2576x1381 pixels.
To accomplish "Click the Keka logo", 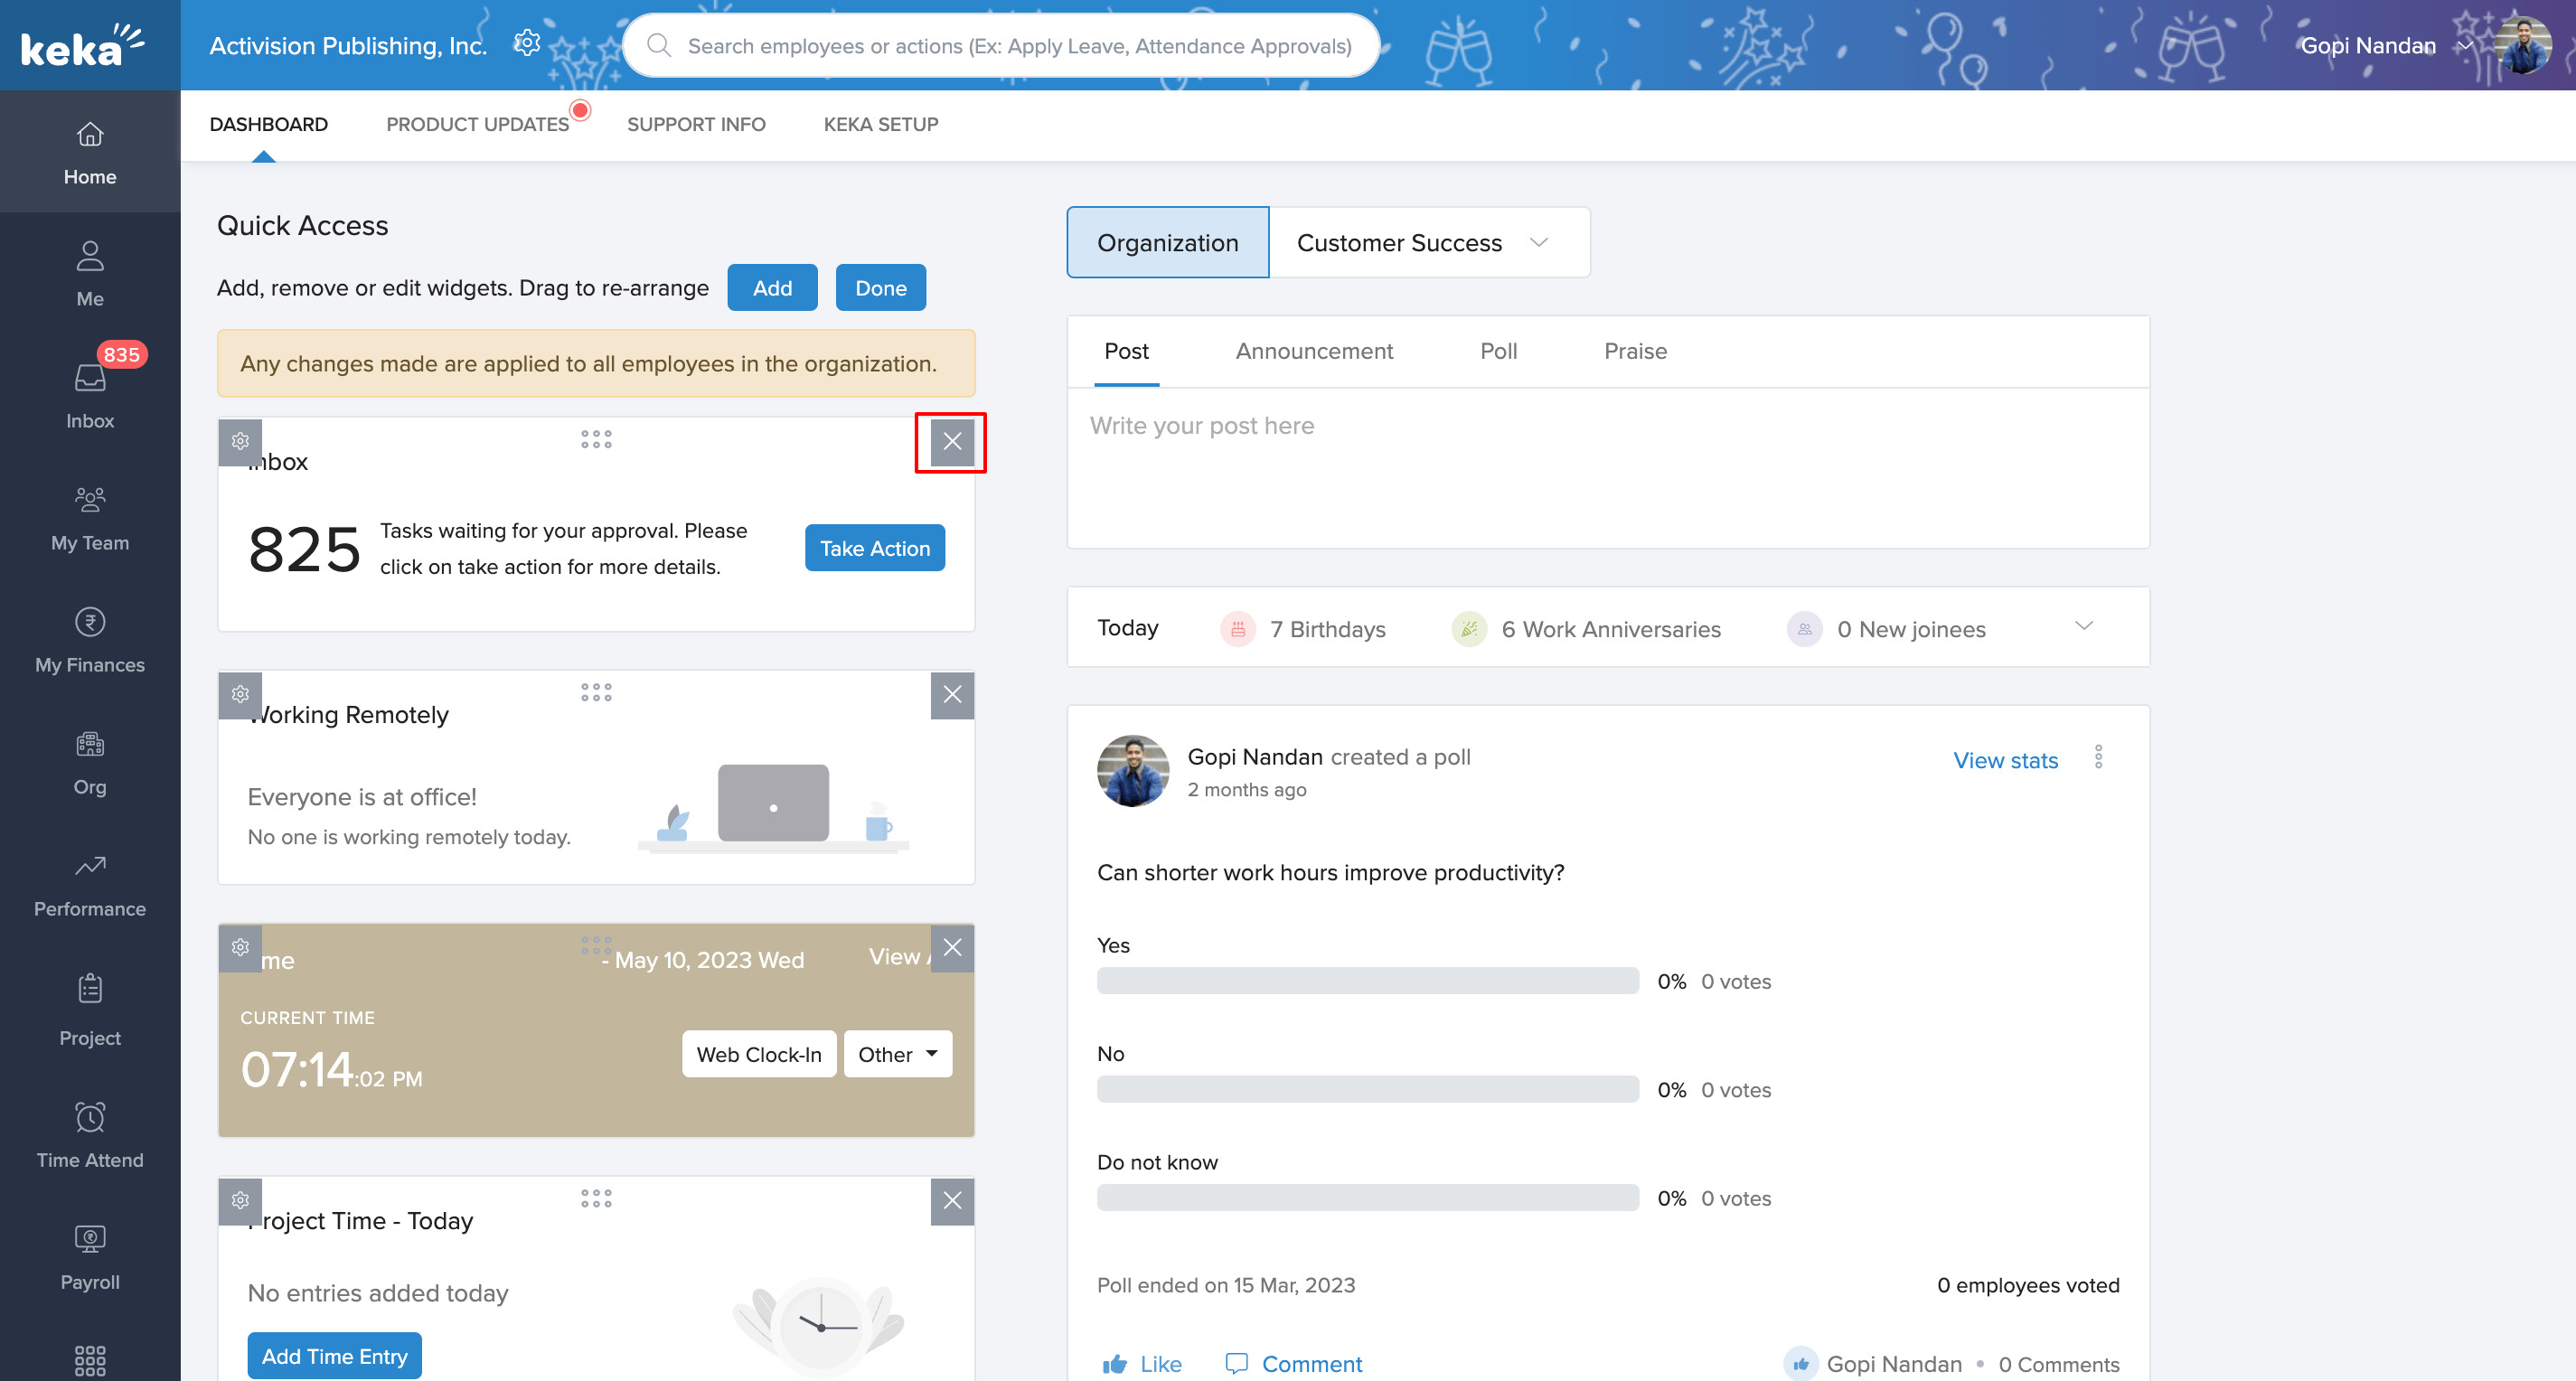I will click(x=82, y=46).
